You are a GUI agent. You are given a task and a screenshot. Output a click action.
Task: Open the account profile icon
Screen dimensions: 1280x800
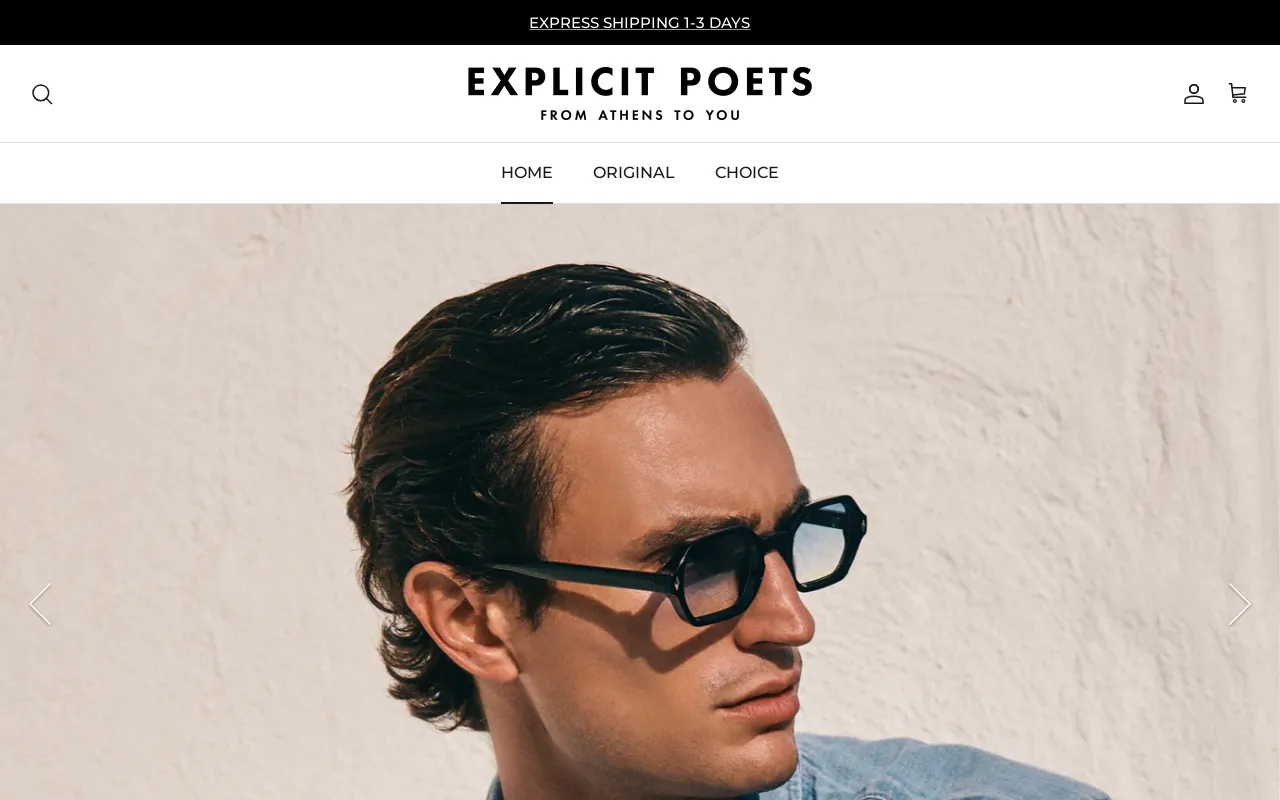(1194, 94)
